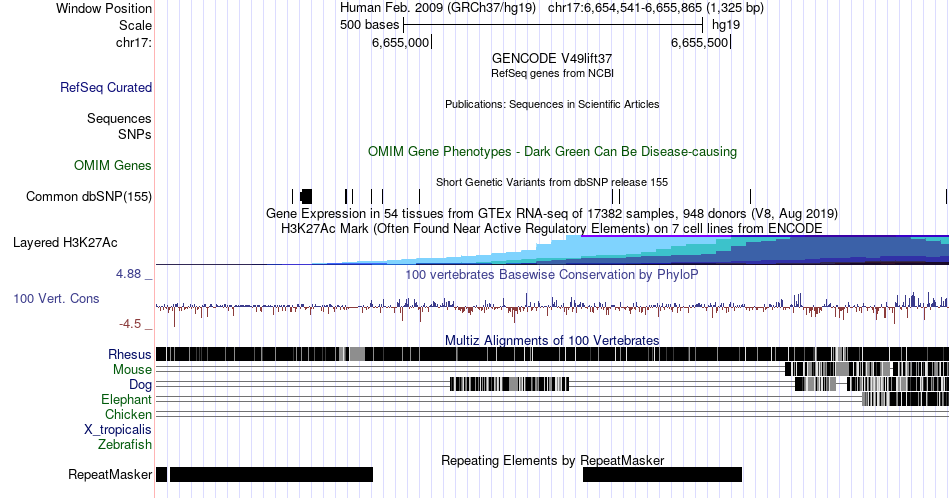Select the Dog alignment block in mid-window

510,384
